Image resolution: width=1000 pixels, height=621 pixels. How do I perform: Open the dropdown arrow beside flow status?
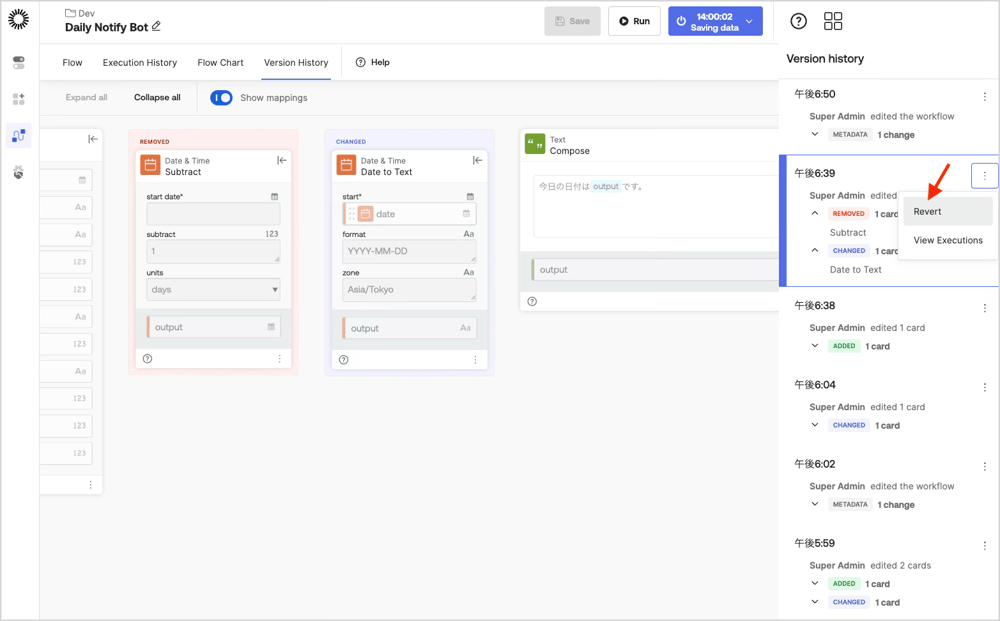coord(749,21)
